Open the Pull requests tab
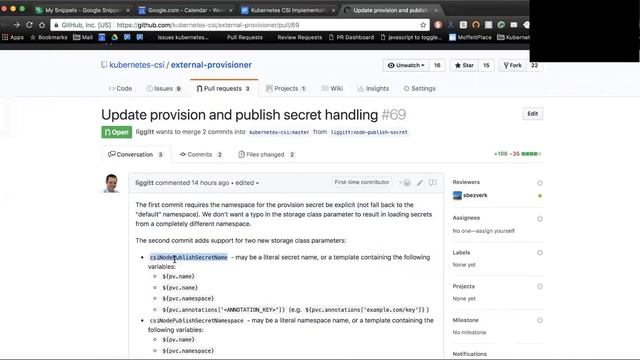This screenshot has height=360, width=640. pos(223,89)
